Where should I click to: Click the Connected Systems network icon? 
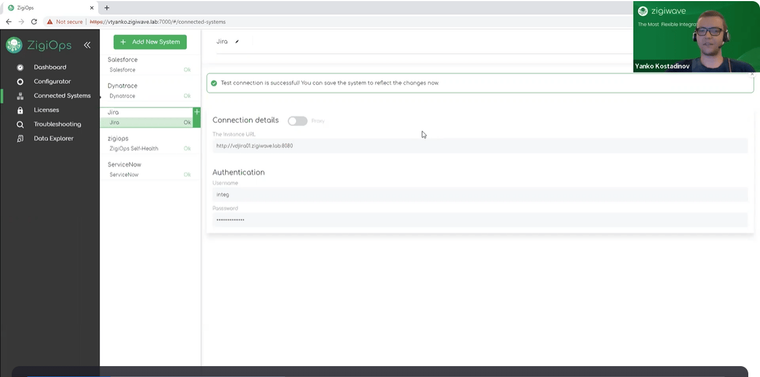[x=20, y=96]
